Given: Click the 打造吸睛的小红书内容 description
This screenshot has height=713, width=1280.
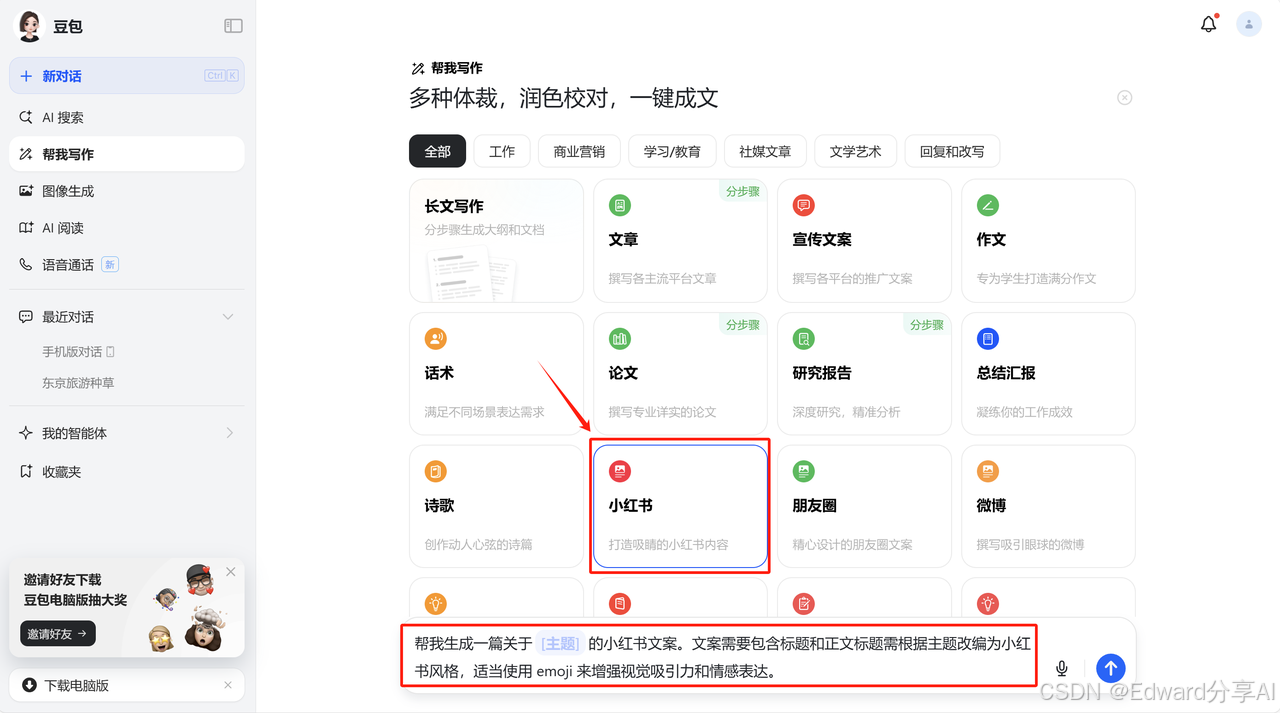Looking at the screenshot, I should (668, 544).
